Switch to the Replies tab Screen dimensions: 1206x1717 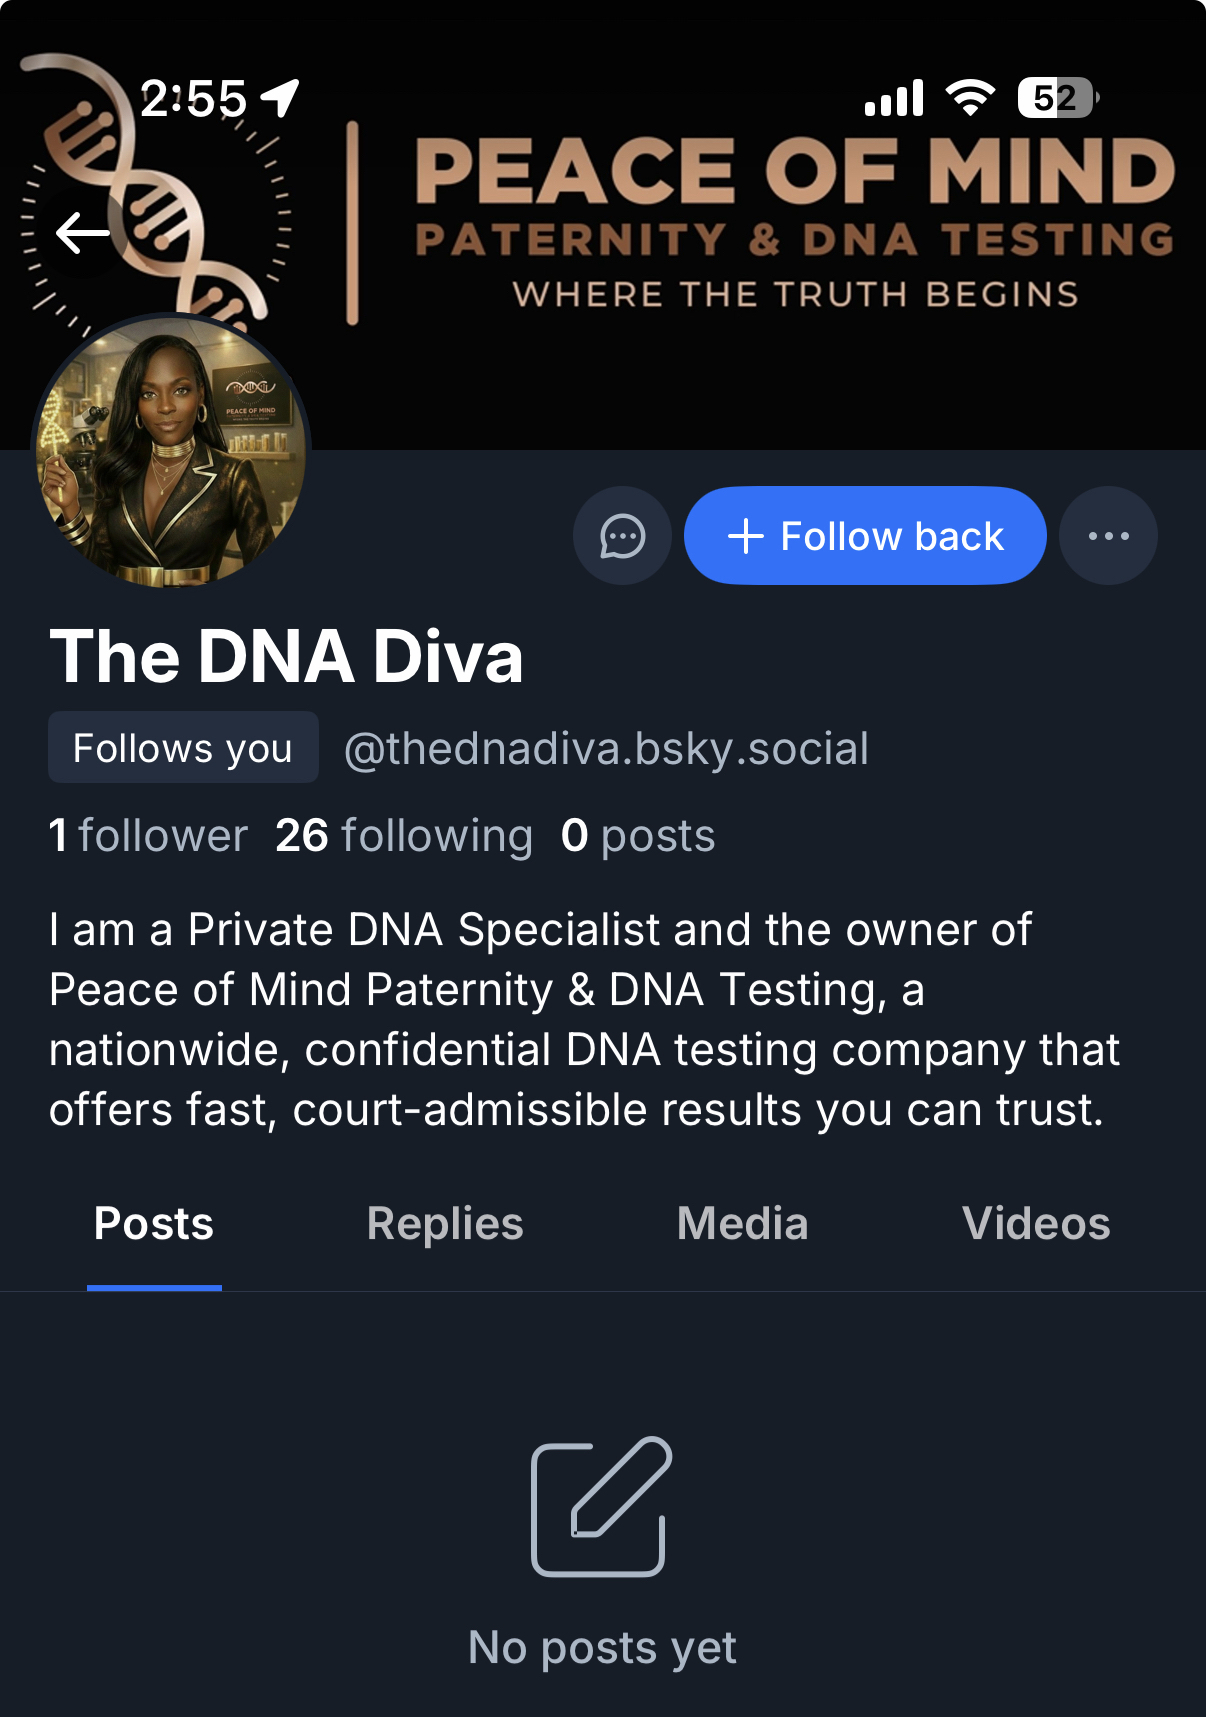pos(445,1224)
